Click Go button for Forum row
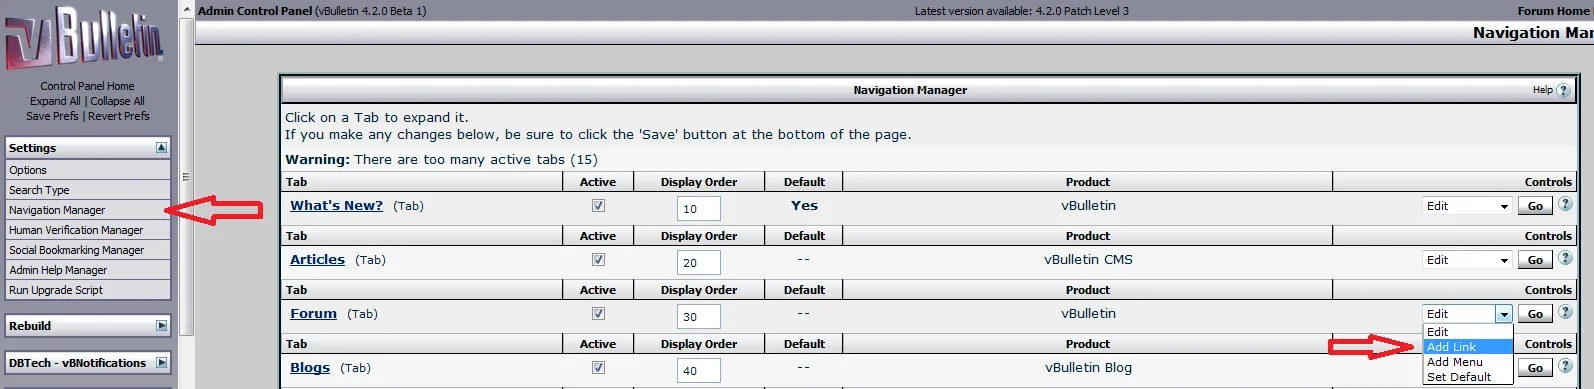1594x389 pixels. pos(1535,314)
